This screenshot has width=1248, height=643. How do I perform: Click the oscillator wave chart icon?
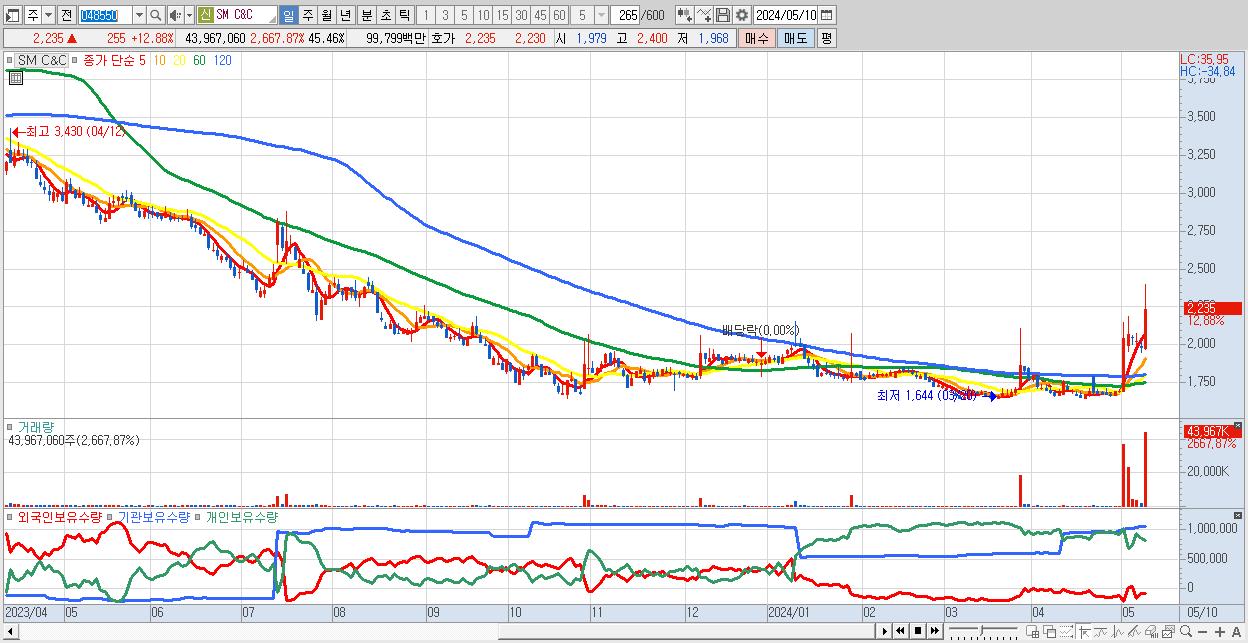coord(1117,631)
